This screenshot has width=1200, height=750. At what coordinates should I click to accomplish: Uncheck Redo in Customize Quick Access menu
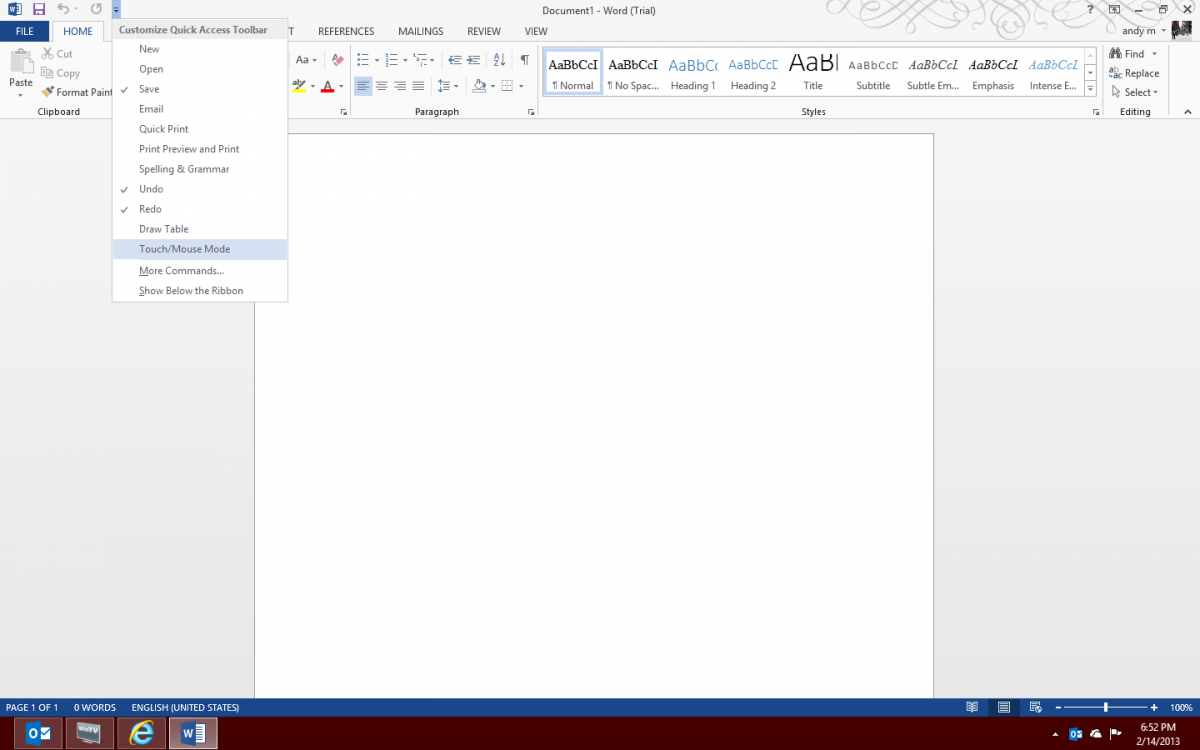pyautogui.click(x=200, y=209)
